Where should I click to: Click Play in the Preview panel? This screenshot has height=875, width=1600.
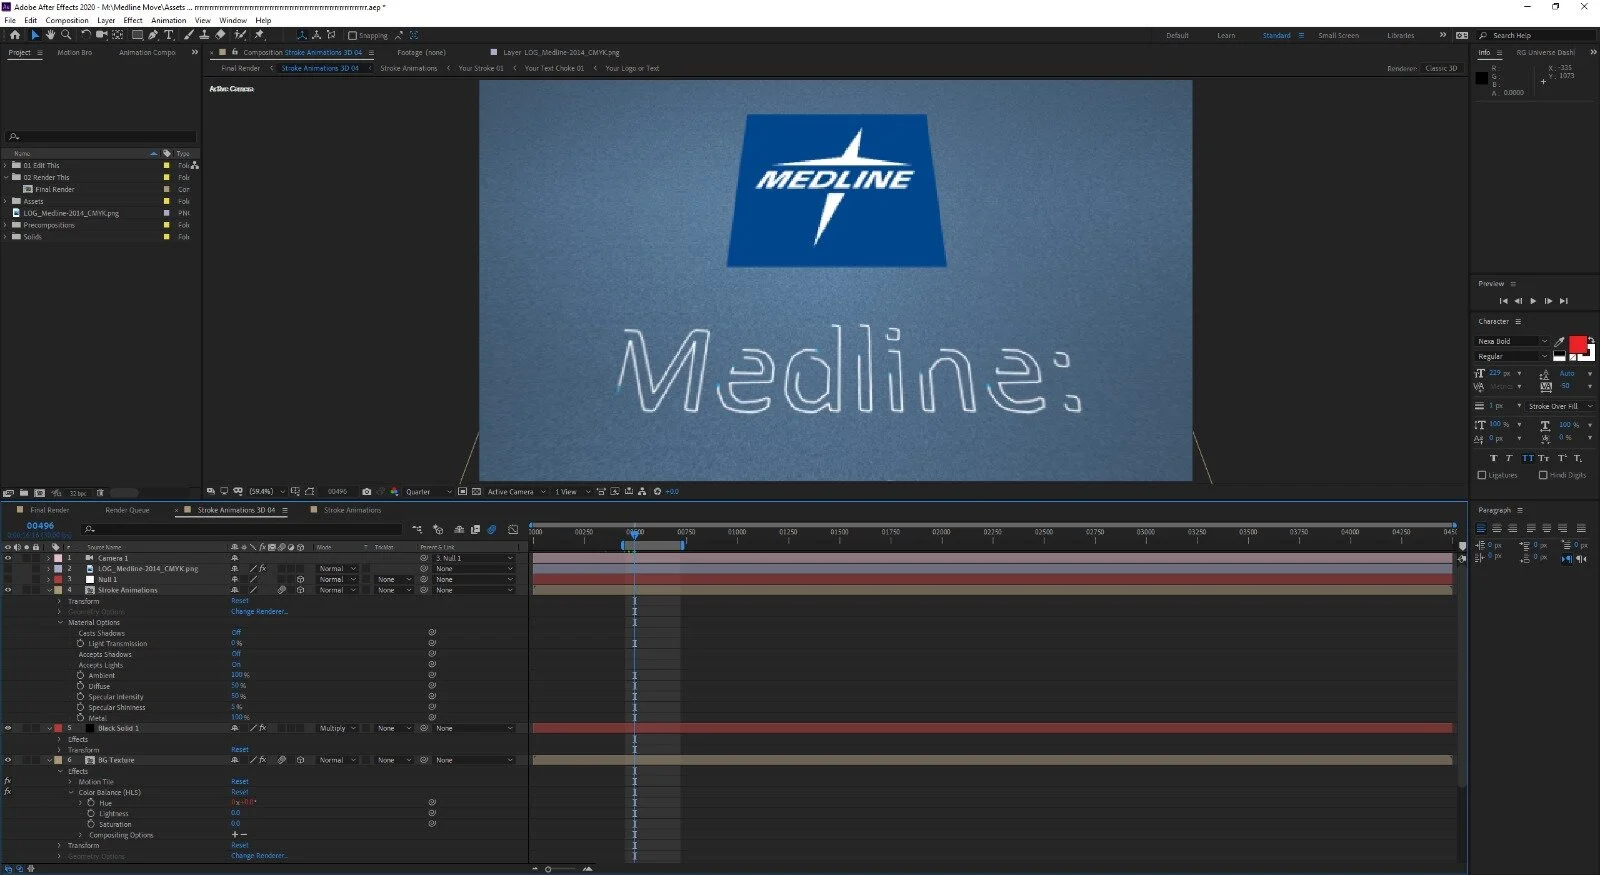click(1533, 301)
